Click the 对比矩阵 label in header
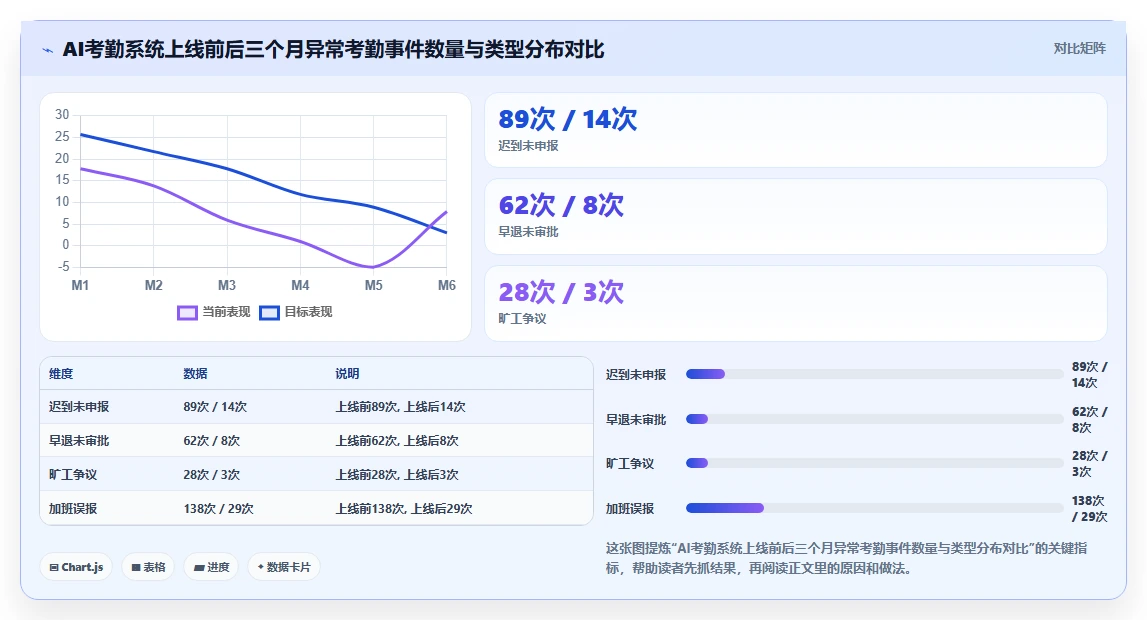Viewport: 1147px width, 620px height. pyautogui.click(x=1079, y=48)
